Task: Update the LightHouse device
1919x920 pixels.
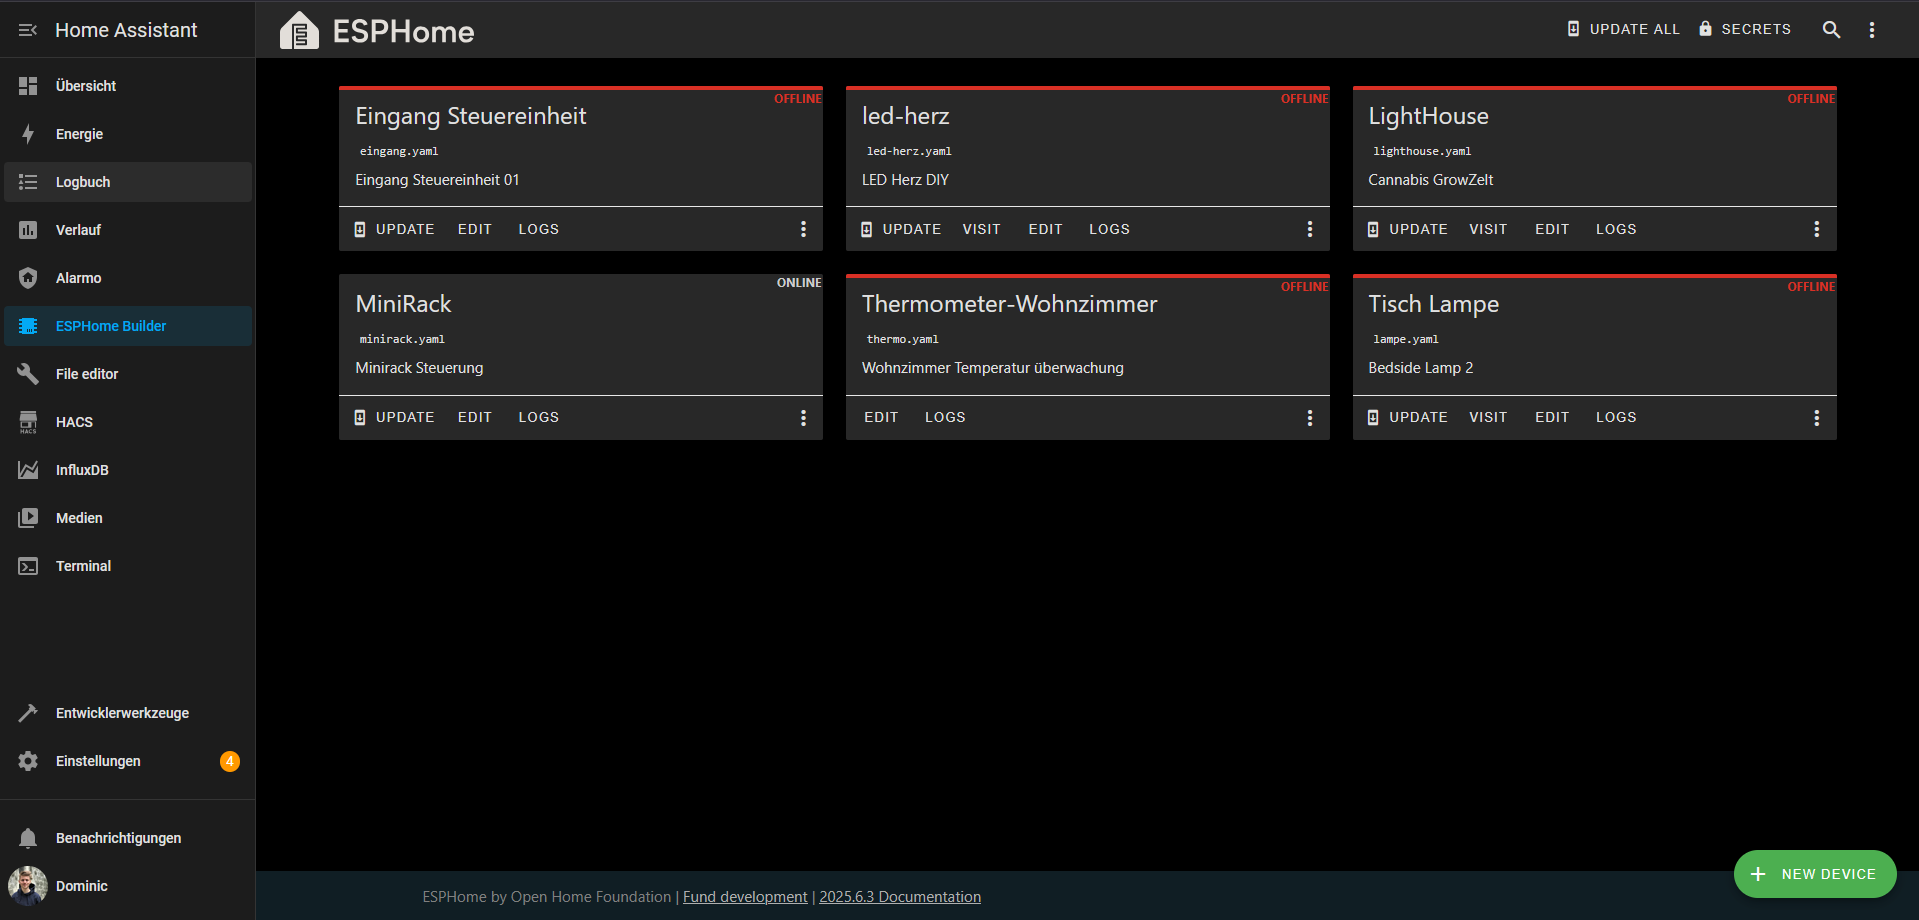Action: 1408,229
